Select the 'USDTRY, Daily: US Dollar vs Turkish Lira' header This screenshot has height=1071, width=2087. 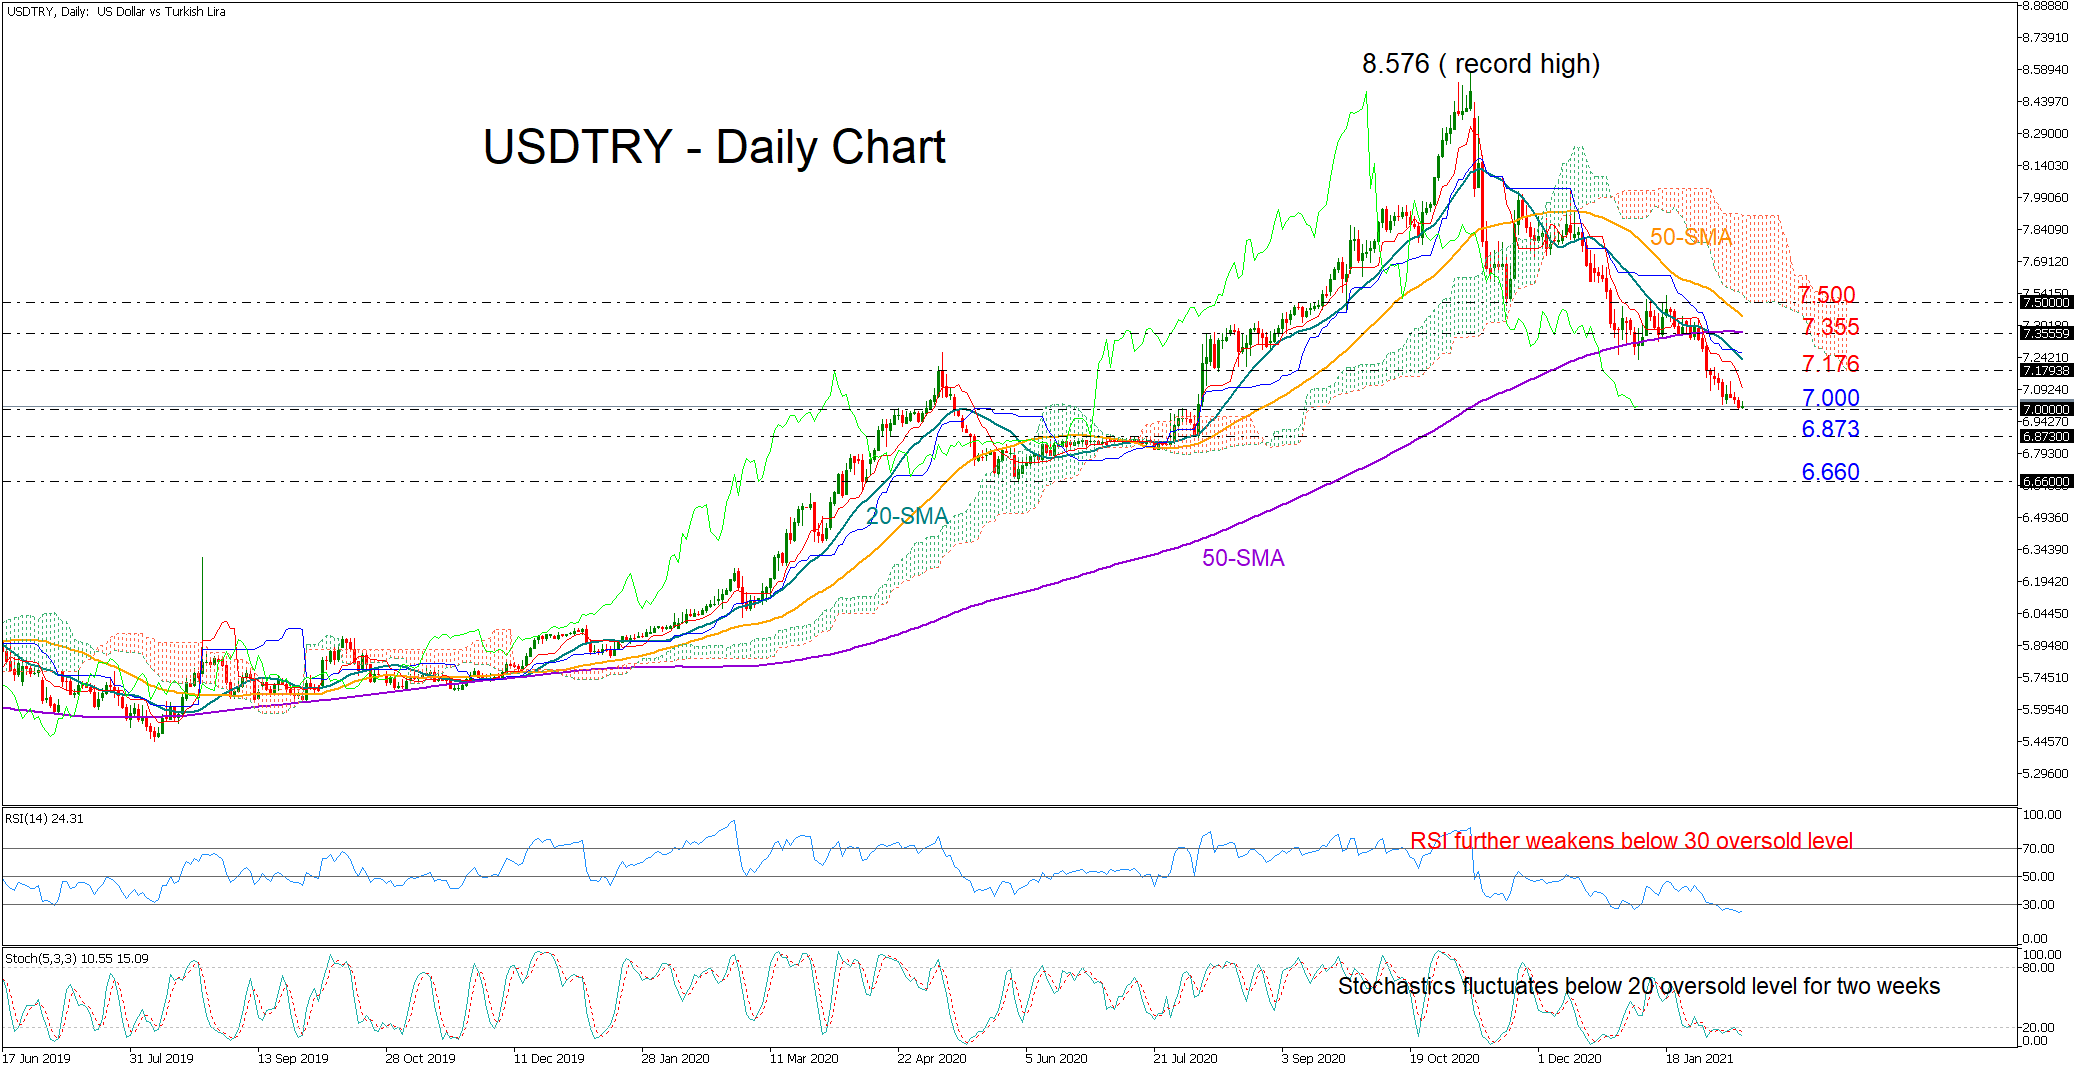(116, 12)
